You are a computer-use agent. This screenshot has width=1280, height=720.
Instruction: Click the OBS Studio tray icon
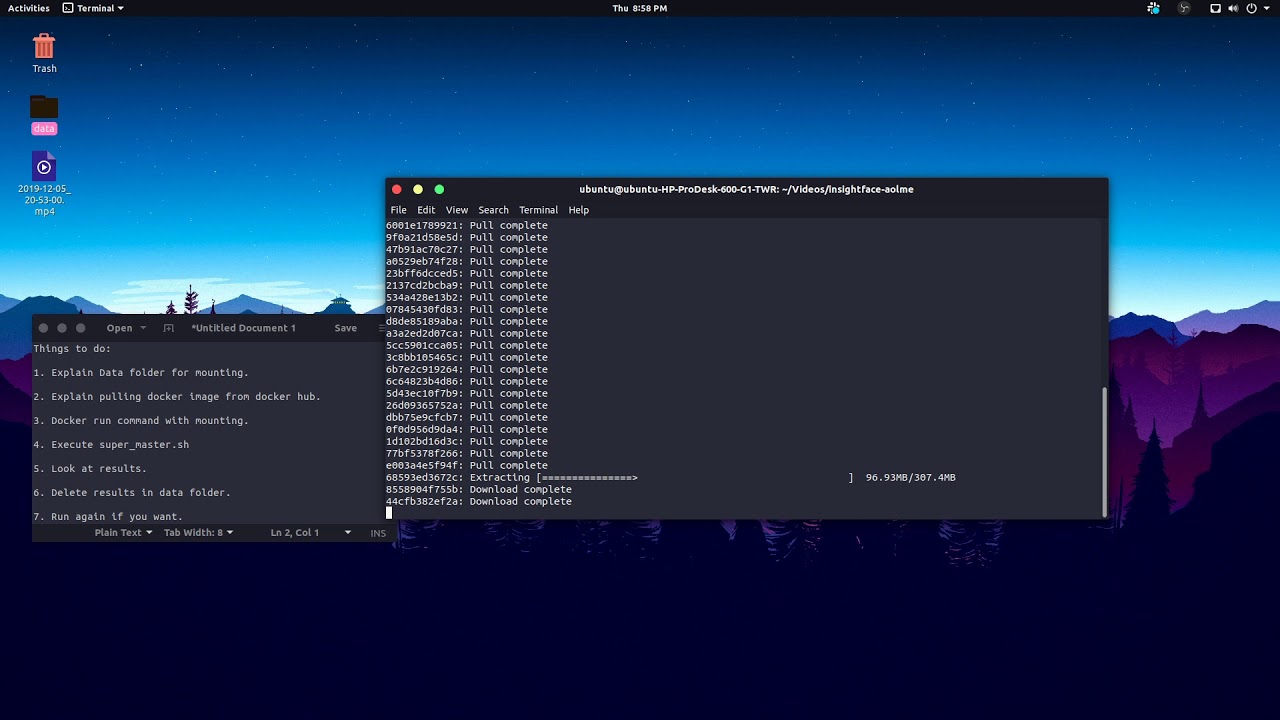[1184, 8]
